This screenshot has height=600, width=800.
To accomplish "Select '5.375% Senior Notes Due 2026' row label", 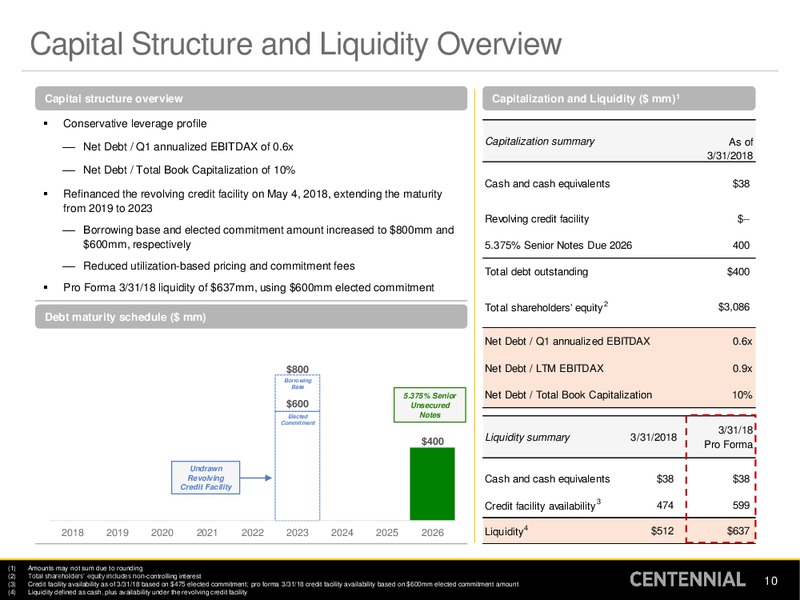I will pyautogui.click(x=558, y=245).
